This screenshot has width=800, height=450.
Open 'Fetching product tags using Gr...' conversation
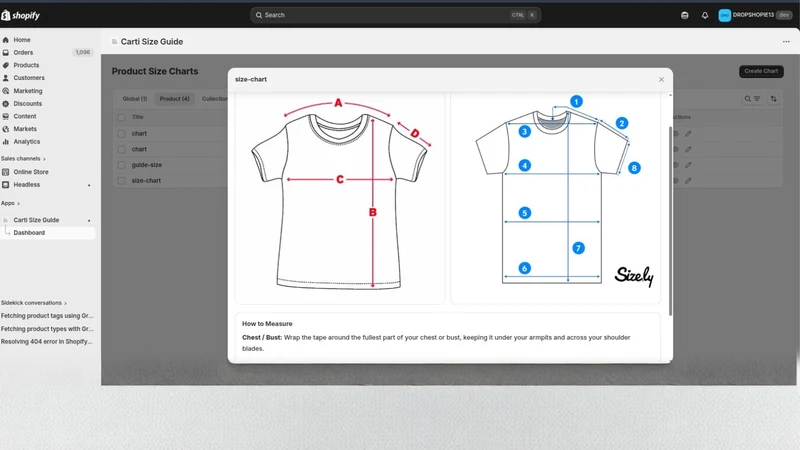[x=47, y=316]
